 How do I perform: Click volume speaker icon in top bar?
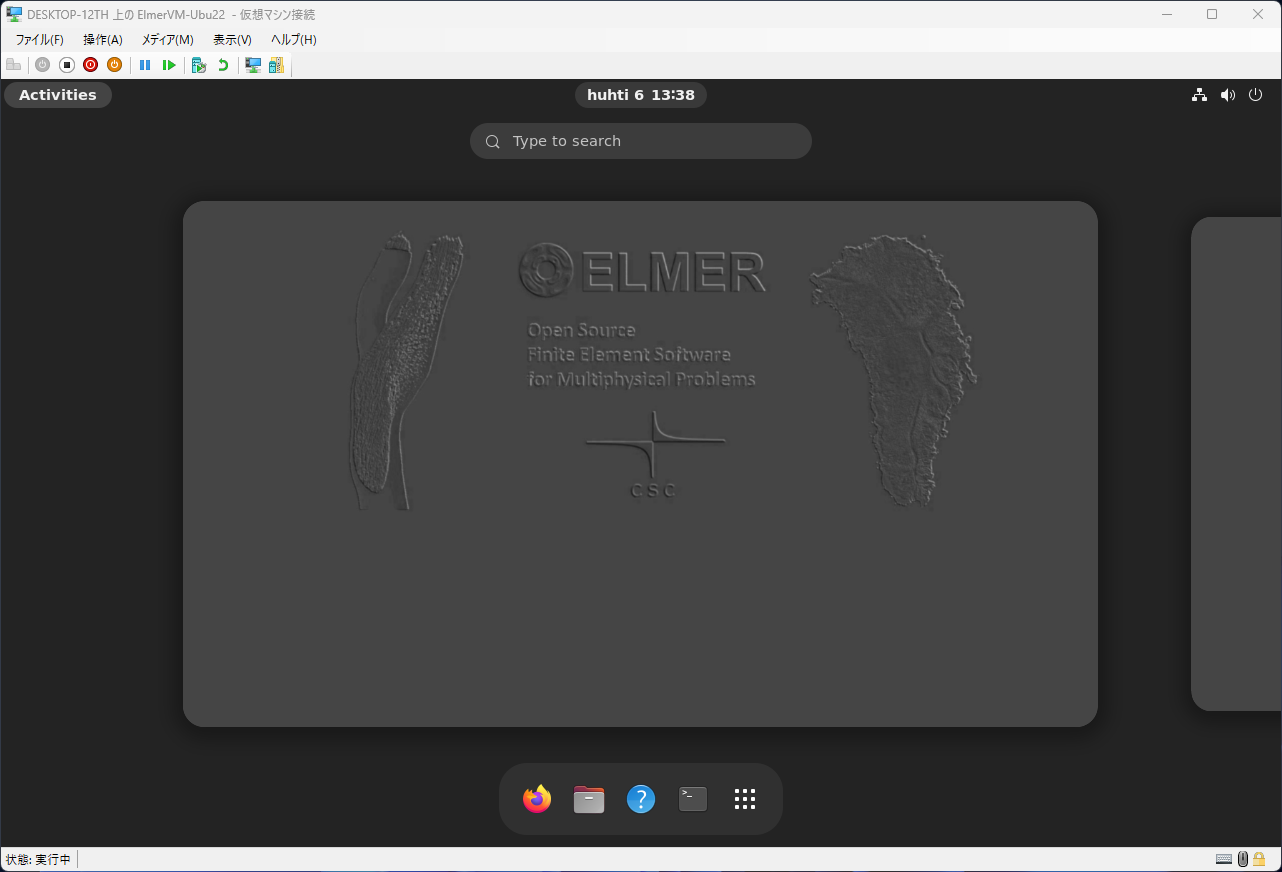click(x=1228, y=95)
